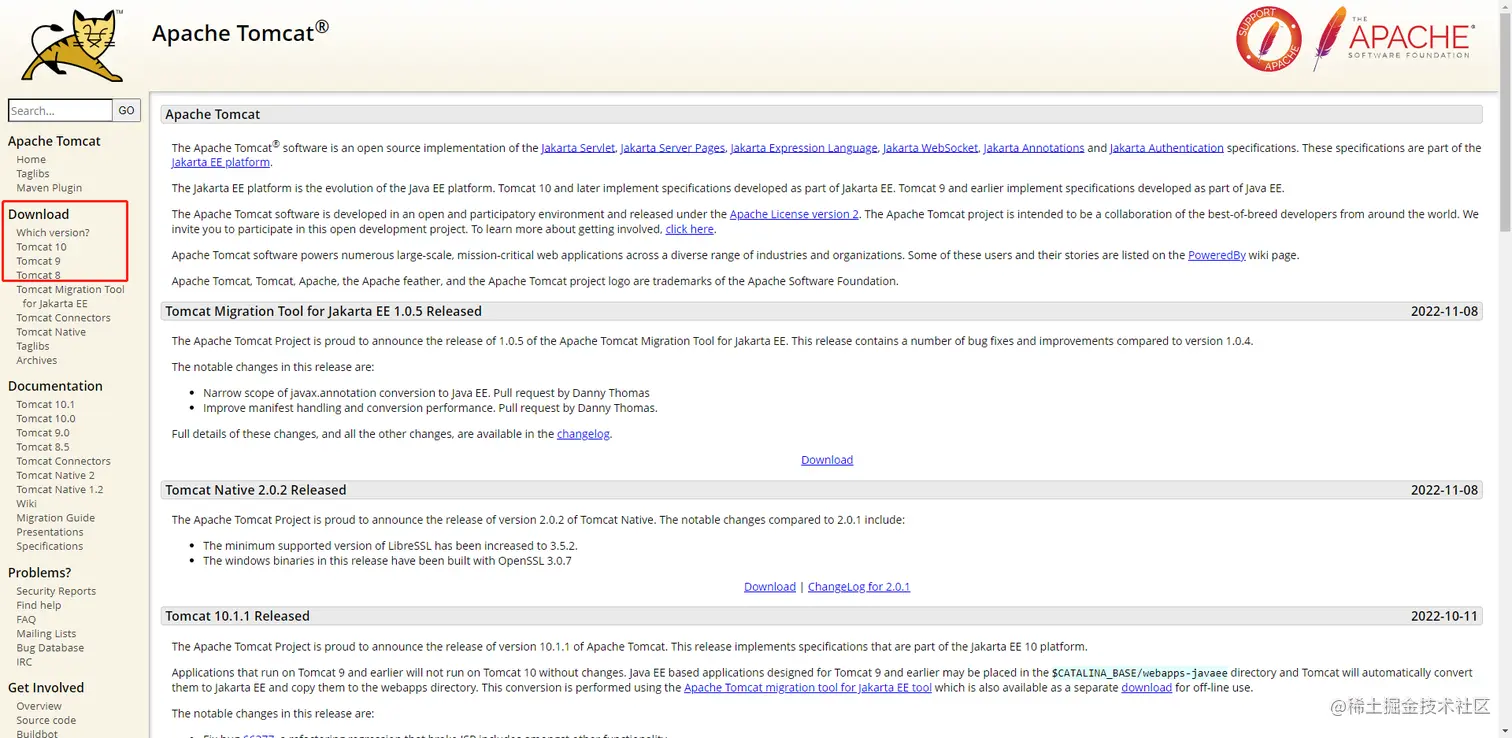Open Mailing Lists link

pos(46,633)
